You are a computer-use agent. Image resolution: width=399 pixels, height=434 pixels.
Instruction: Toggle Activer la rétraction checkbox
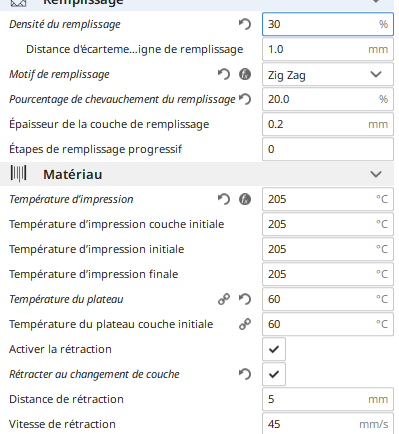pos(274,349)
